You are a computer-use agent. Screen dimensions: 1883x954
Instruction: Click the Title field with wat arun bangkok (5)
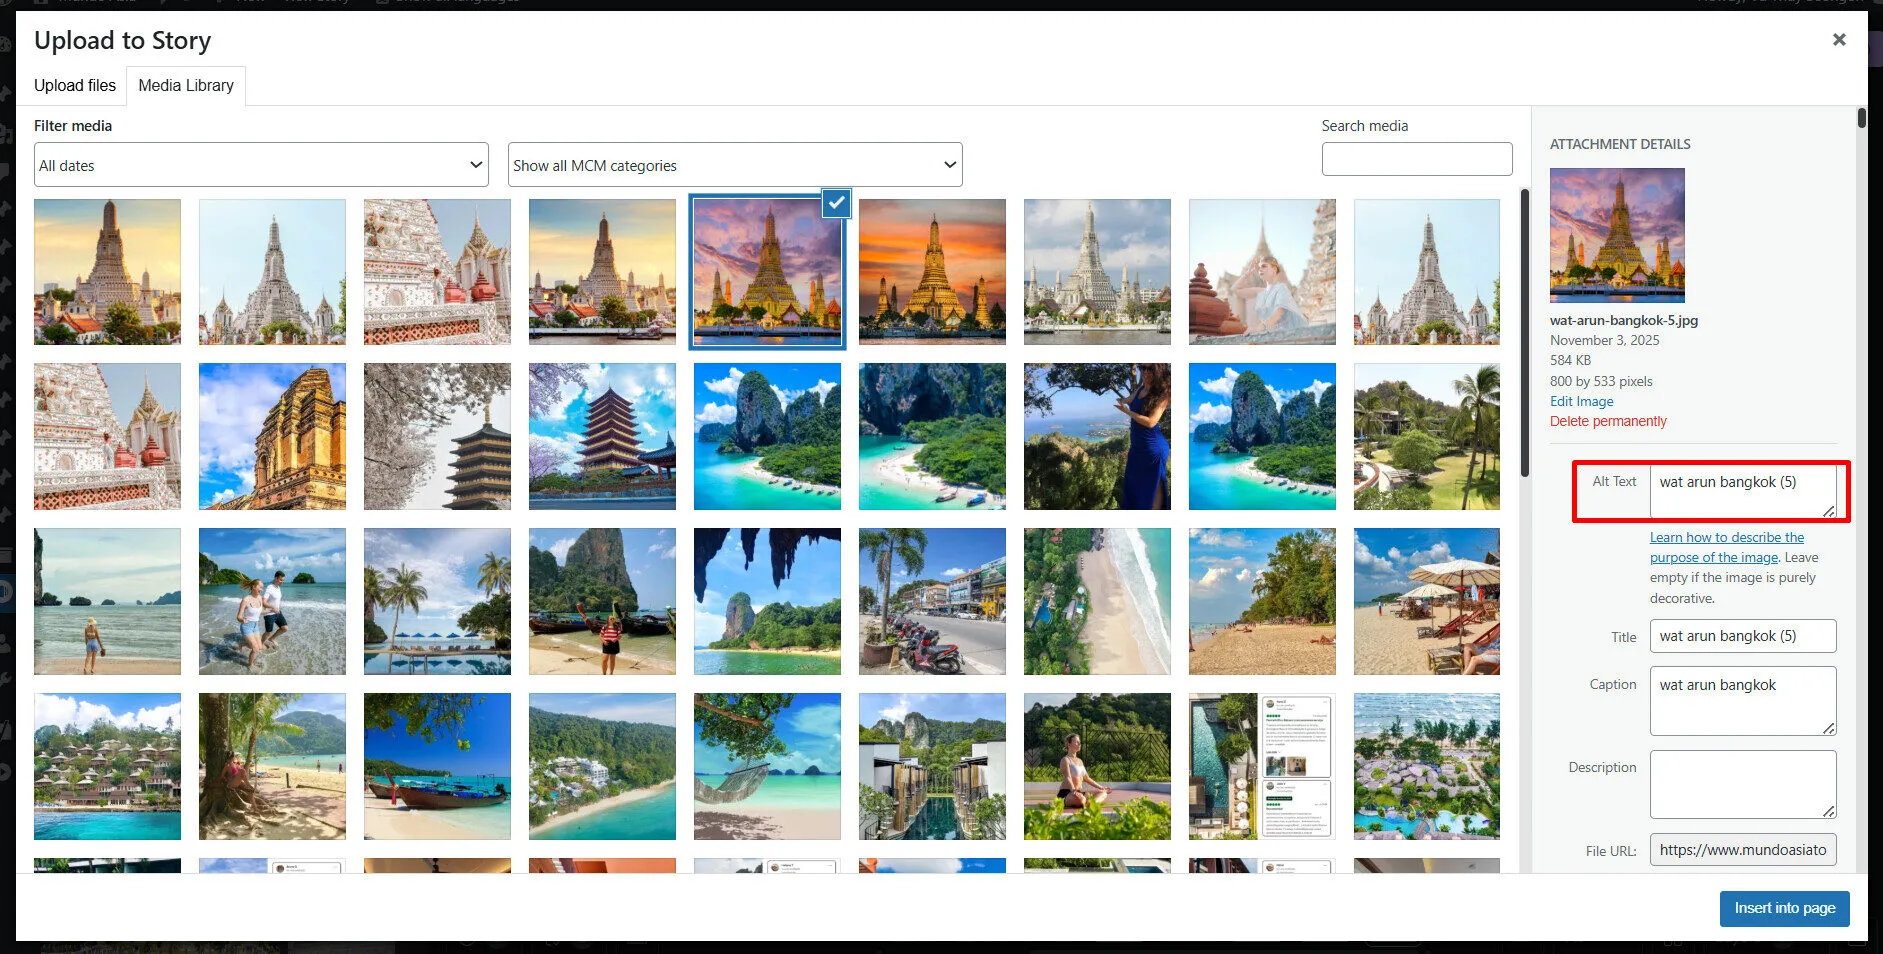point(1742,636)
